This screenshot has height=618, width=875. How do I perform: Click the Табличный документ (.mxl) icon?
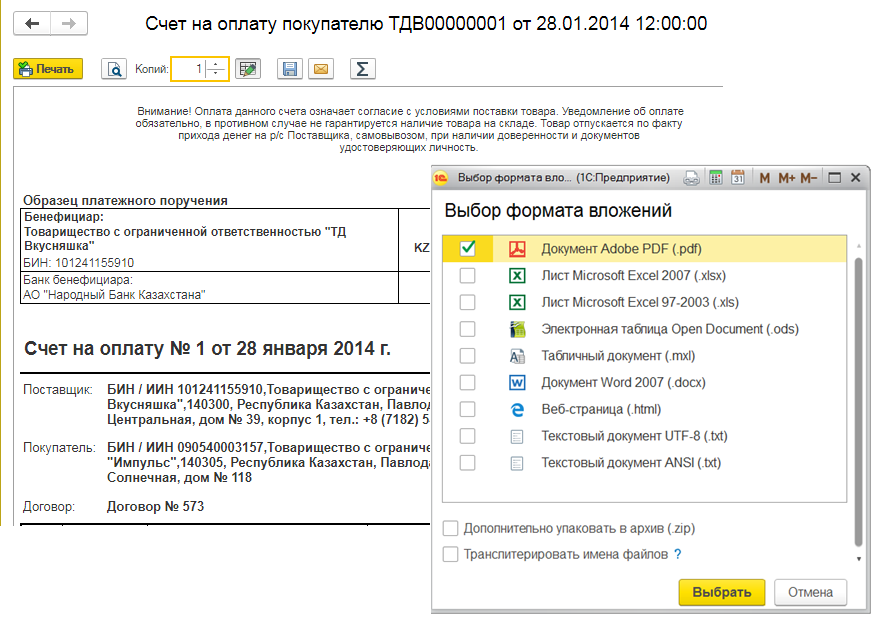517,356
